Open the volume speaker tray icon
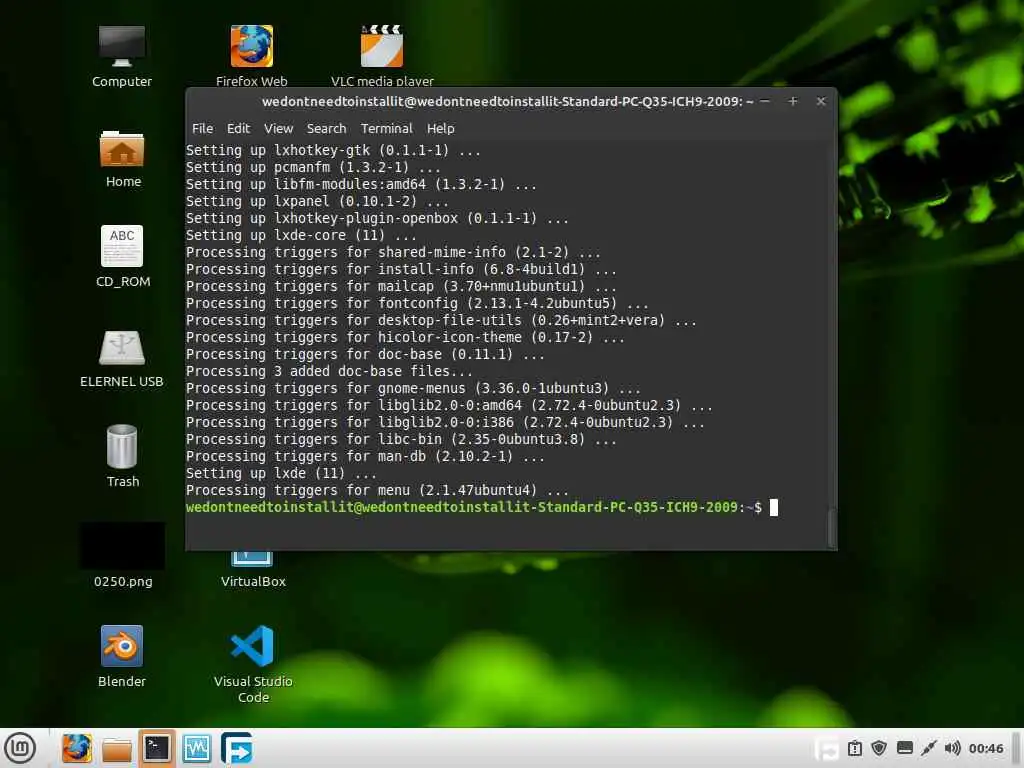The width and height of the screenshot is (1024, 768). (x=953, y=748)
